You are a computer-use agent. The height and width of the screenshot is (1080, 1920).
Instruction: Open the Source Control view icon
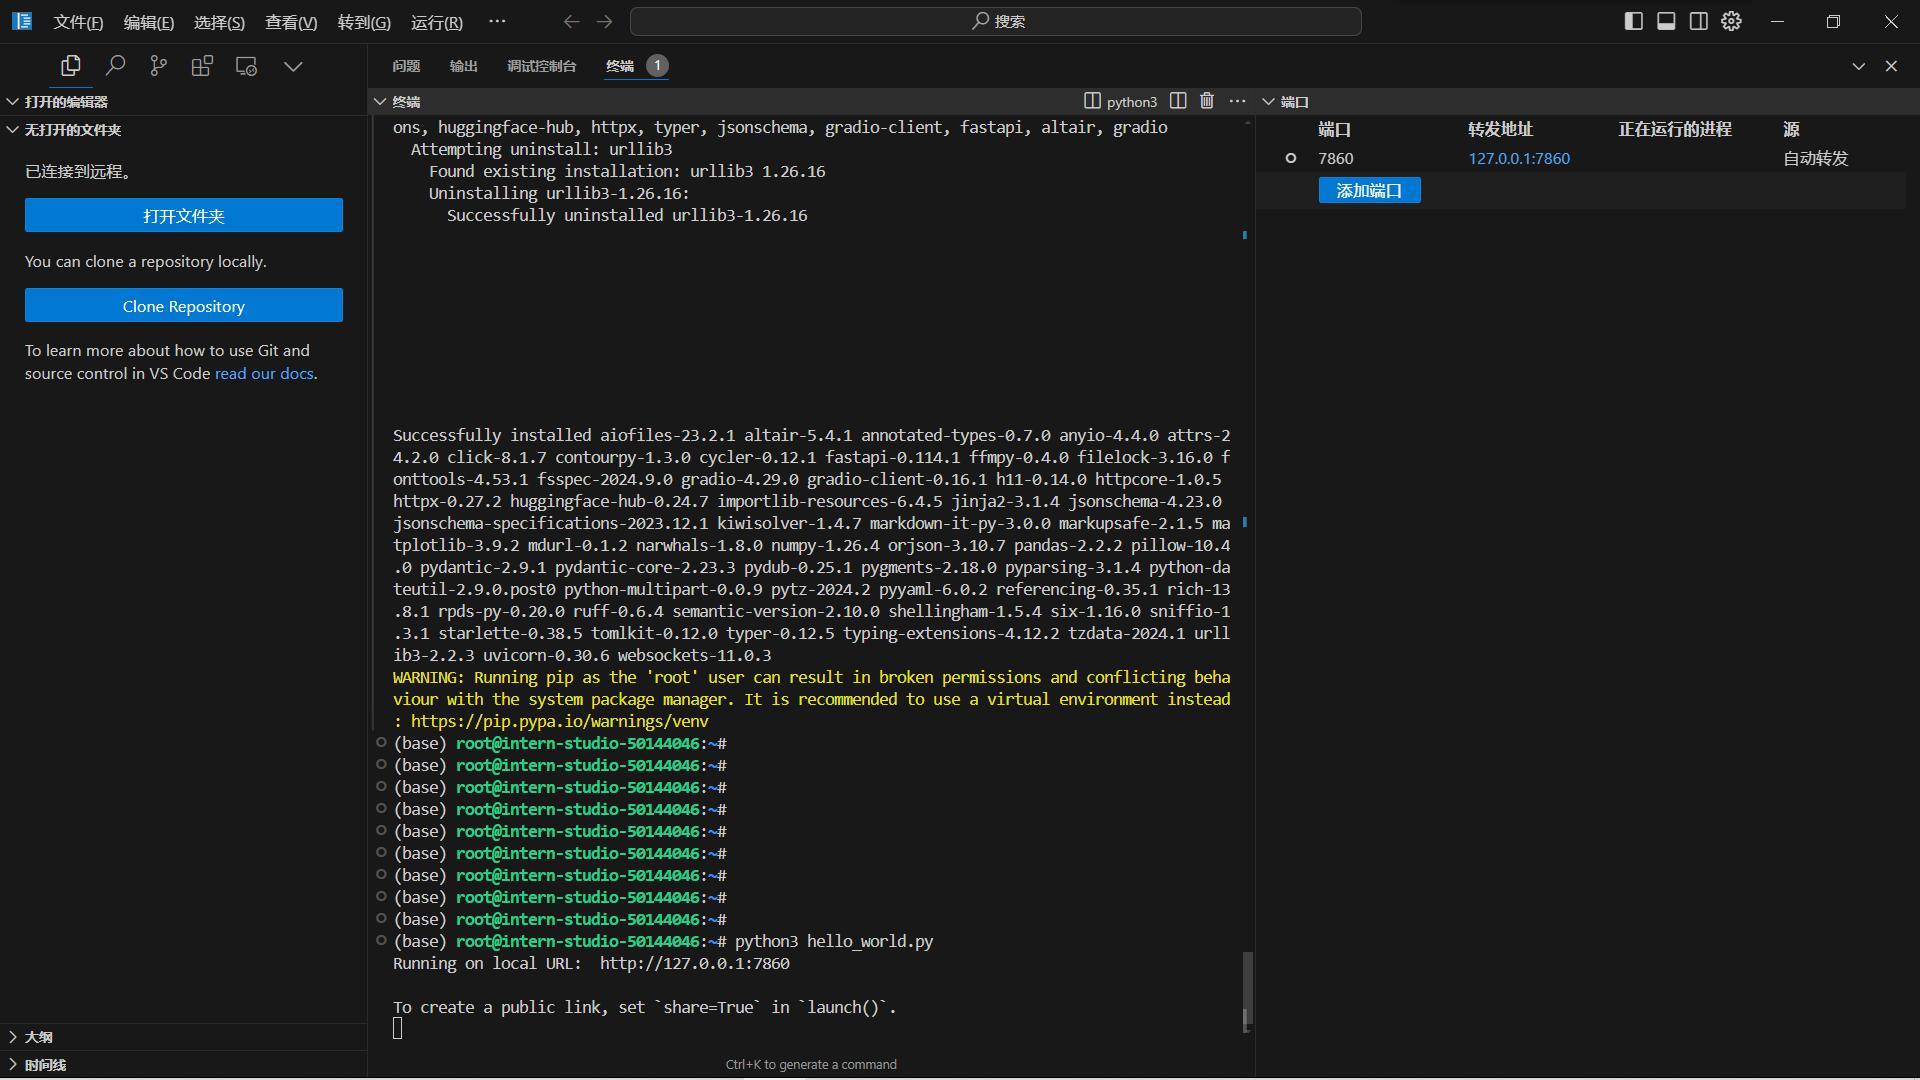click(158, 66)
